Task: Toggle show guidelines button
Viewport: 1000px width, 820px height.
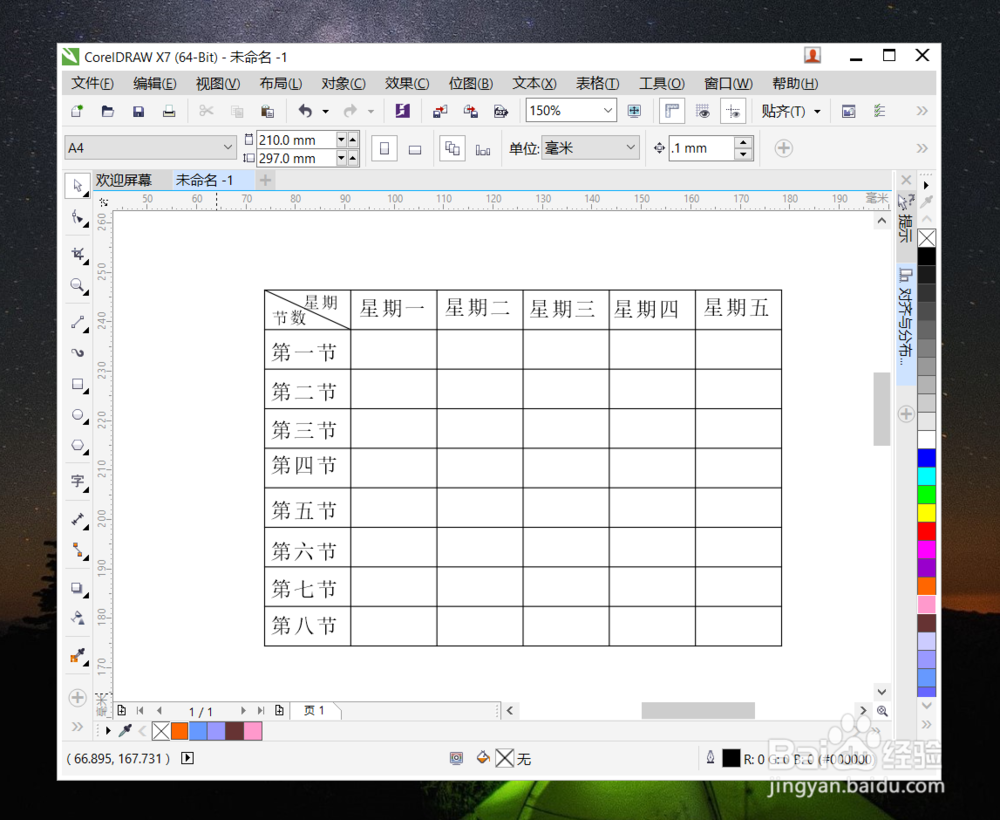Action: (x=733, y=111)
